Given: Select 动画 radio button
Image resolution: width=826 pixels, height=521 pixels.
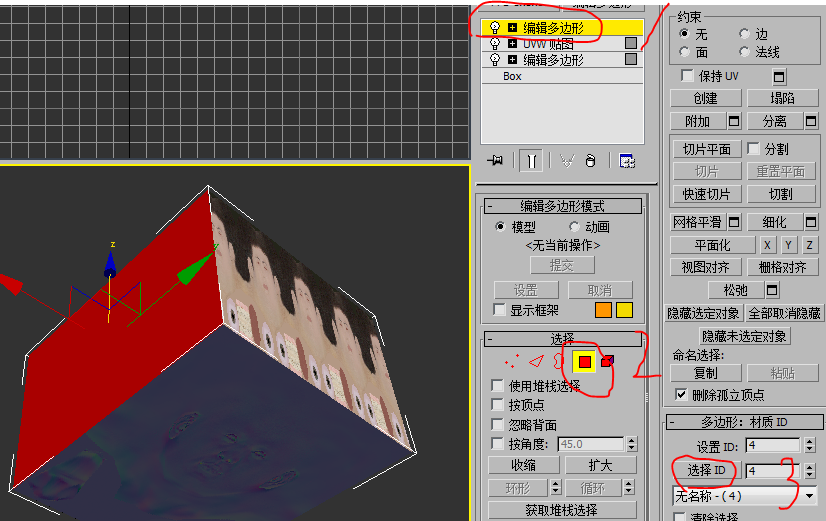Looking at the screenshot, I should 574,227.
